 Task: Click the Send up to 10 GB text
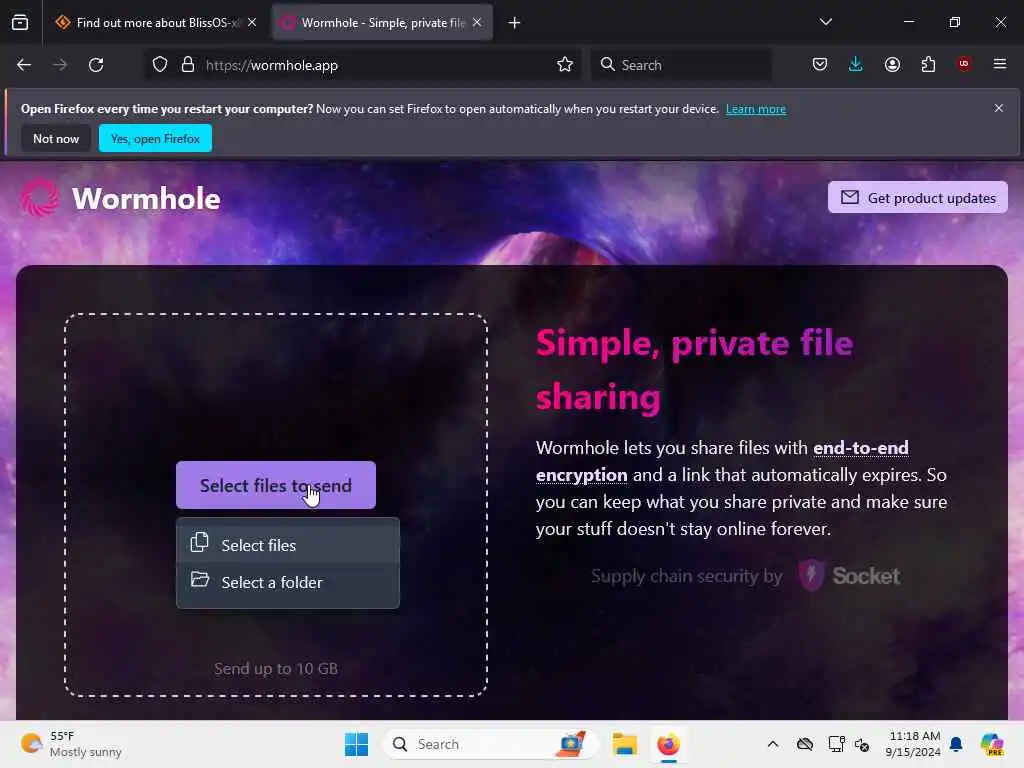click(x=276, y=669)
